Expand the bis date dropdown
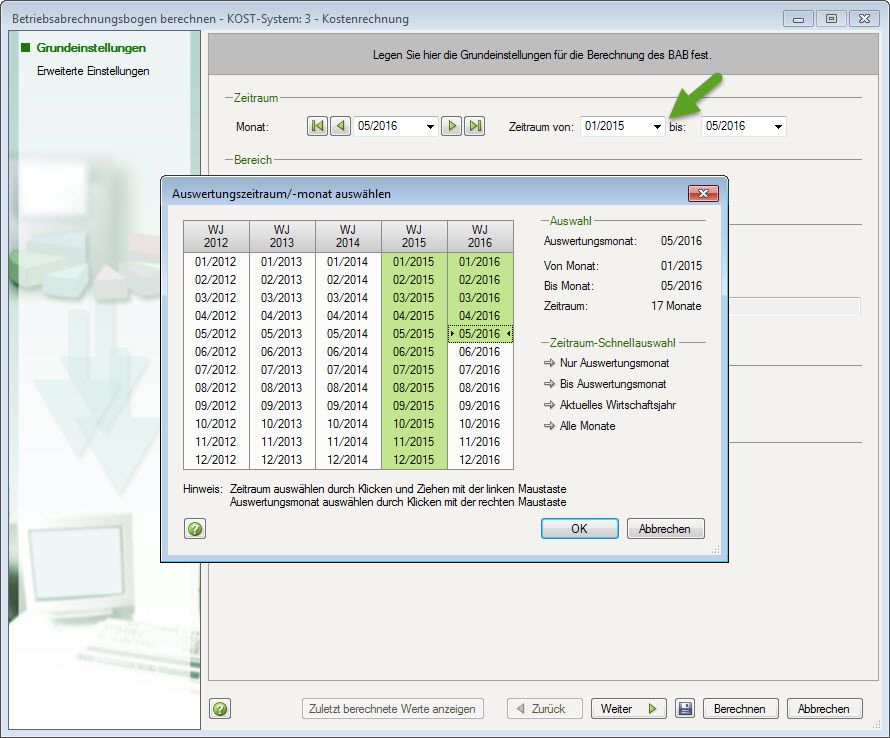The height and width of the screenshot is (738, 890). 777,127
